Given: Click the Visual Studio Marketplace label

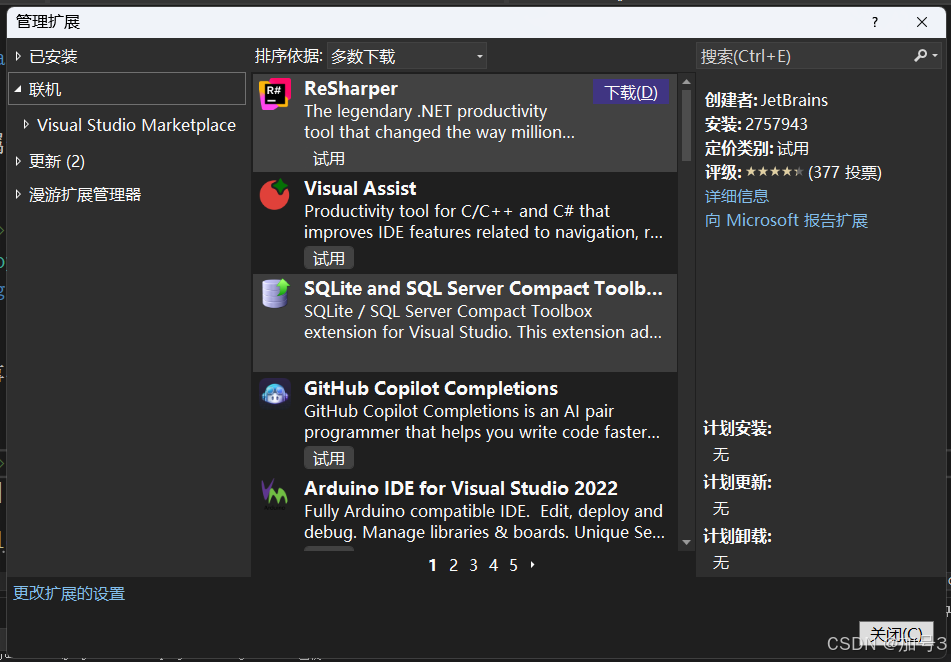Looking at the screenshot, I should click(x=136, y=125).
